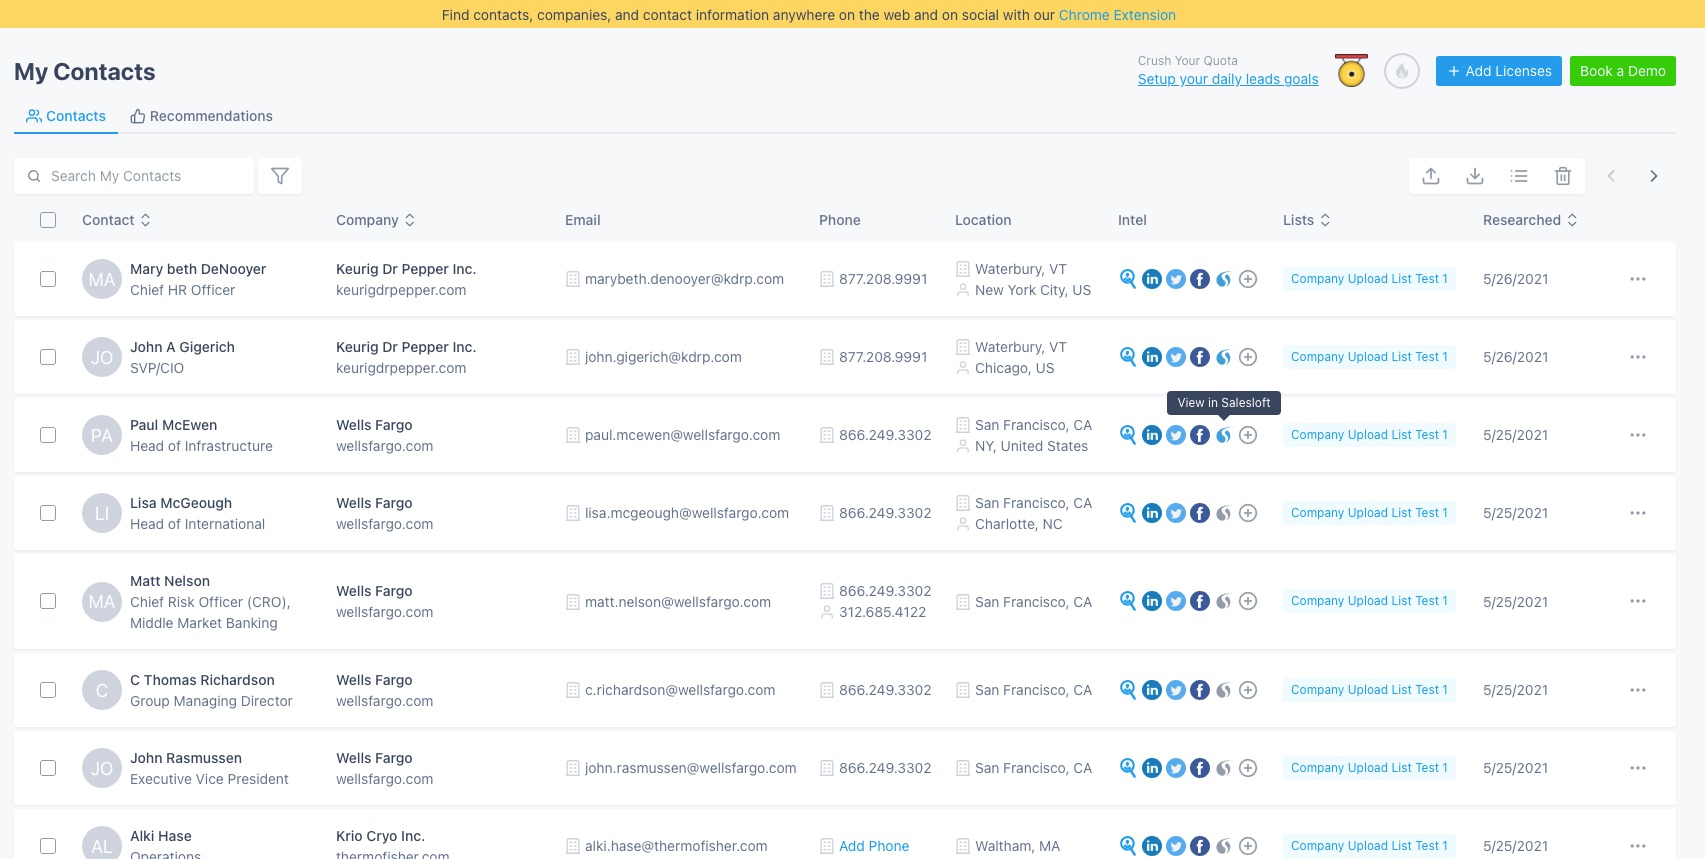
Task: Open Facebook icon for Paul McEwen
Action: (1200, 435)
